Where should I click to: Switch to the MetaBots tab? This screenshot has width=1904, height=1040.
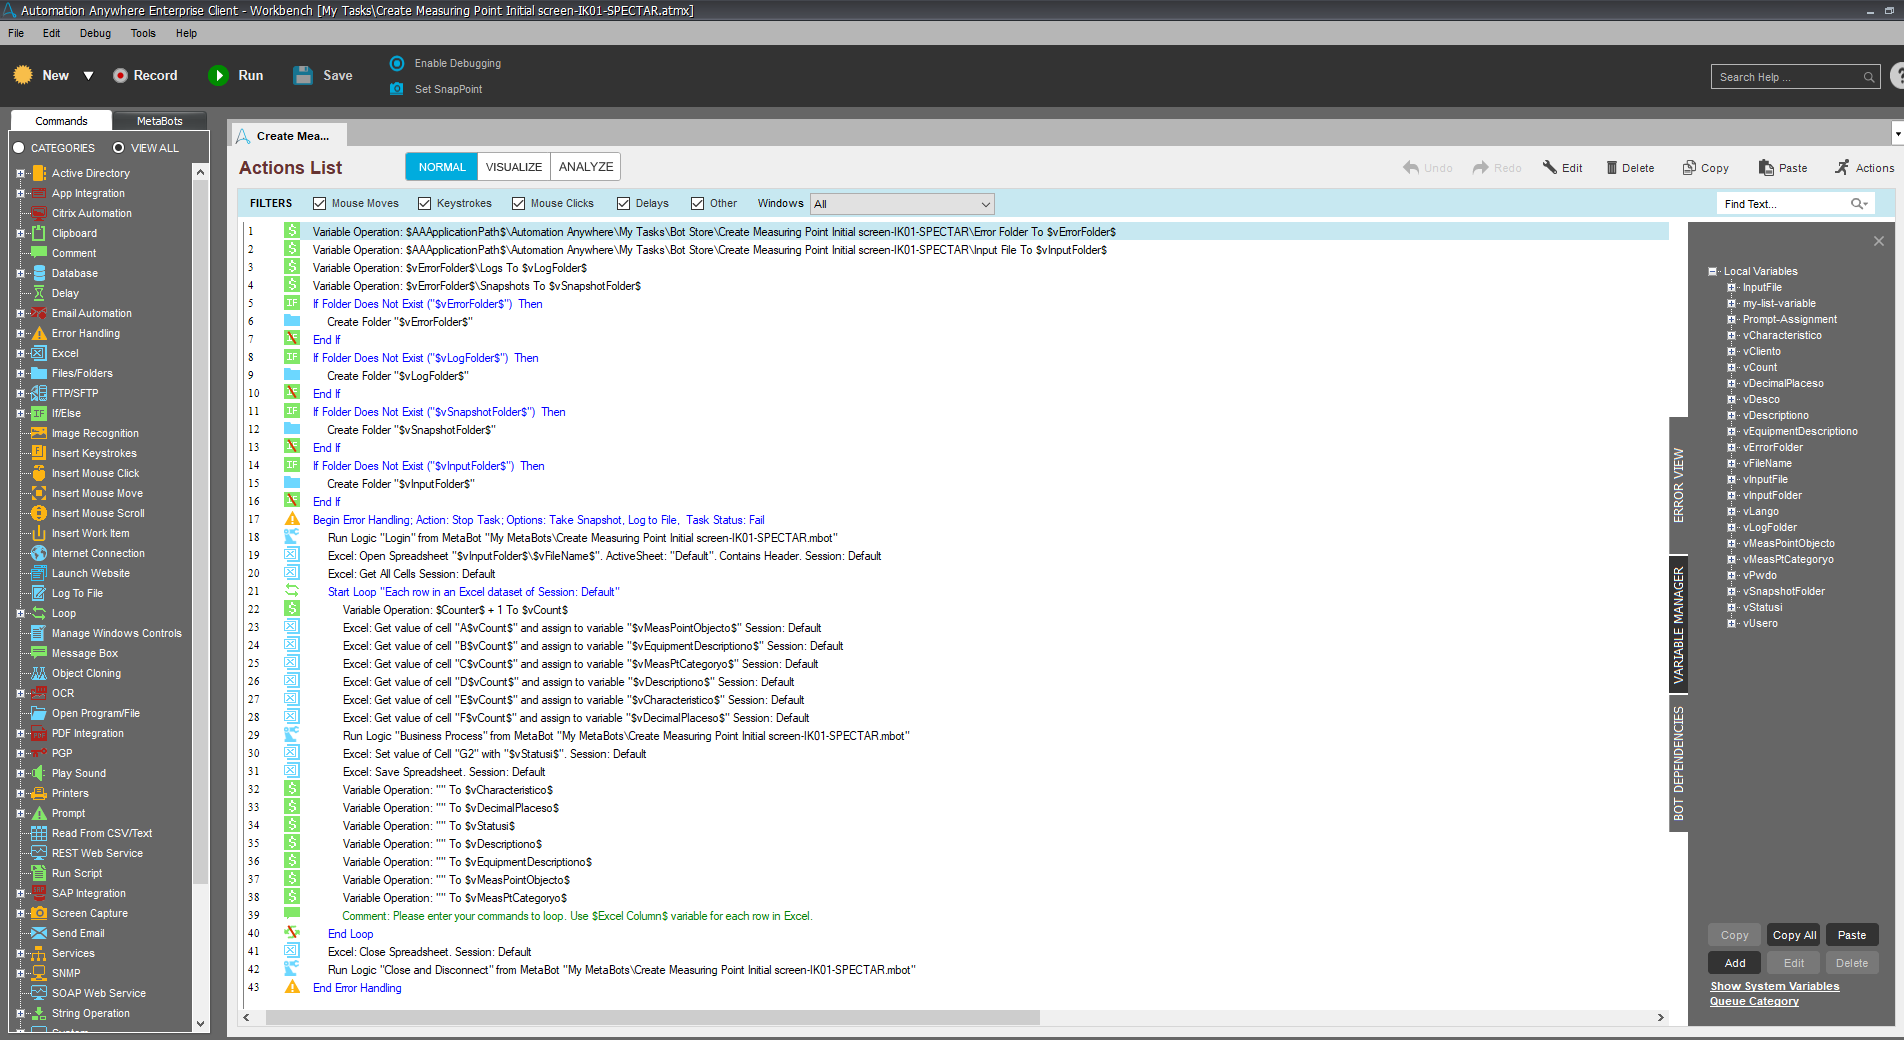click(x=159, y=121)
